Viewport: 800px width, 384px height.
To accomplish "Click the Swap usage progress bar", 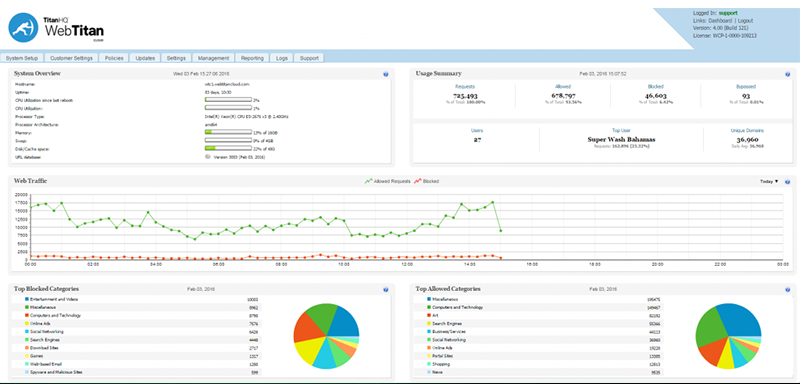I will tap(228, 140).
